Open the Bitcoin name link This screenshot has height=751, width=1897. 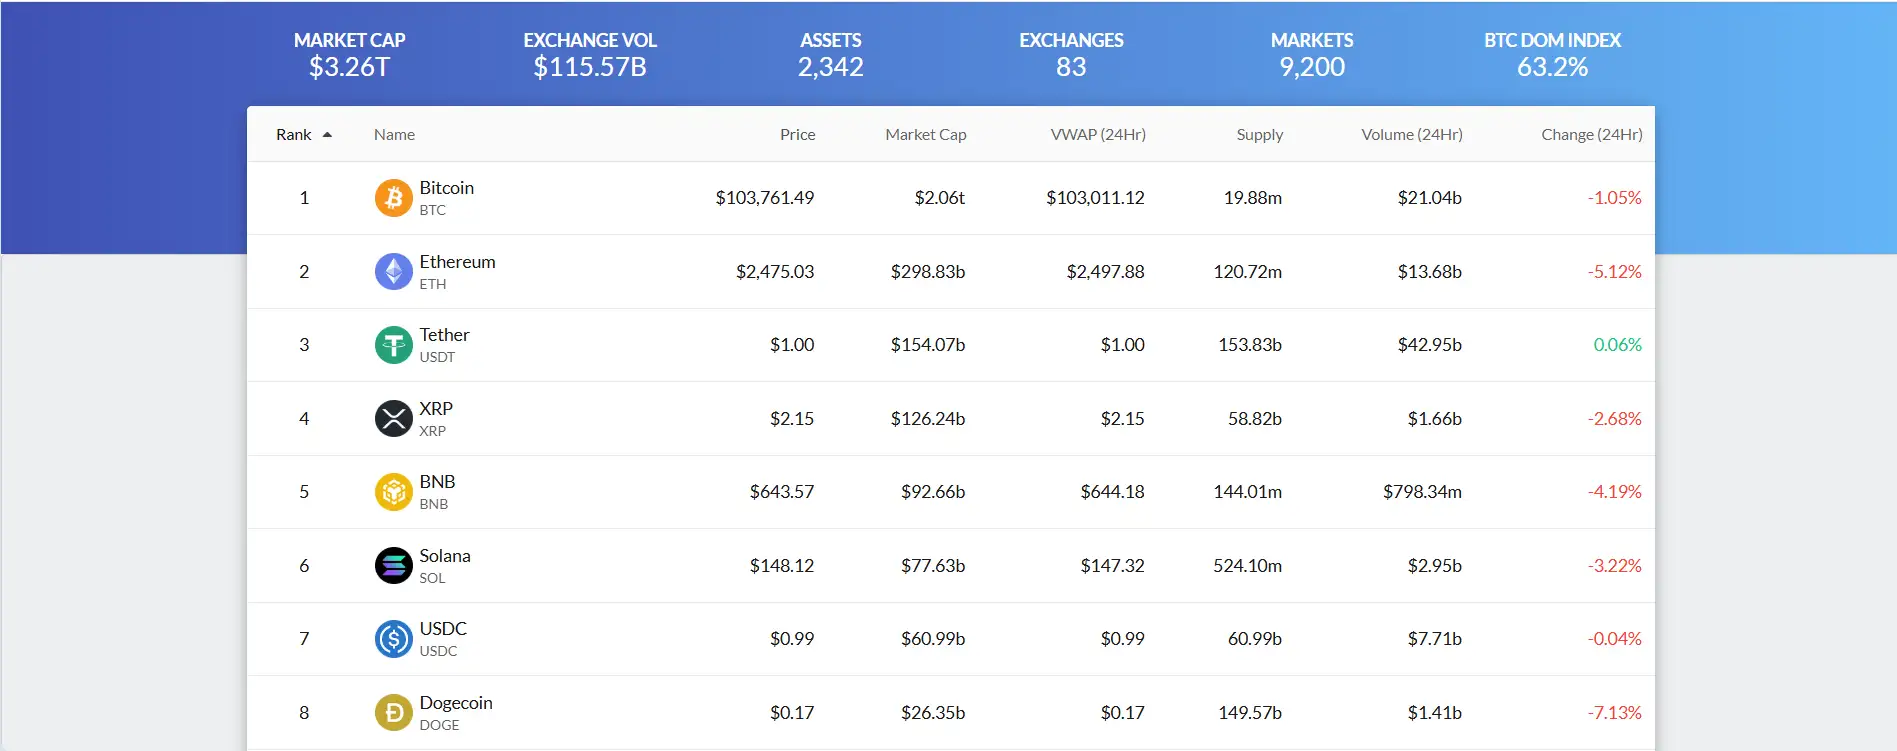[446, 188]
